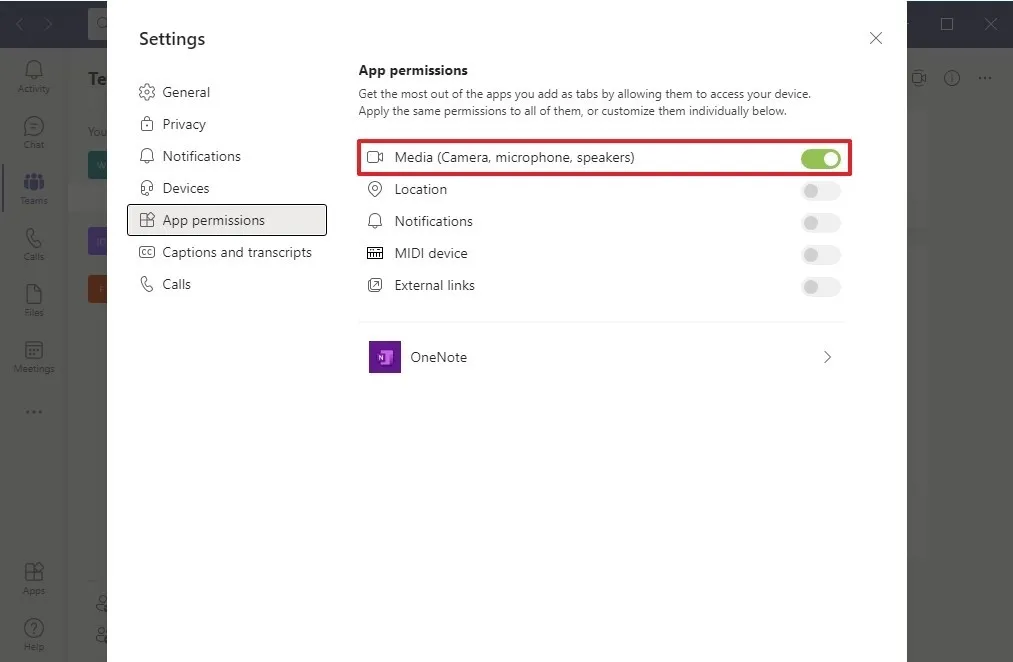The image size is (1013, 662).
Task: Go back with the history back arrow
Action: (x=19, y=24)
